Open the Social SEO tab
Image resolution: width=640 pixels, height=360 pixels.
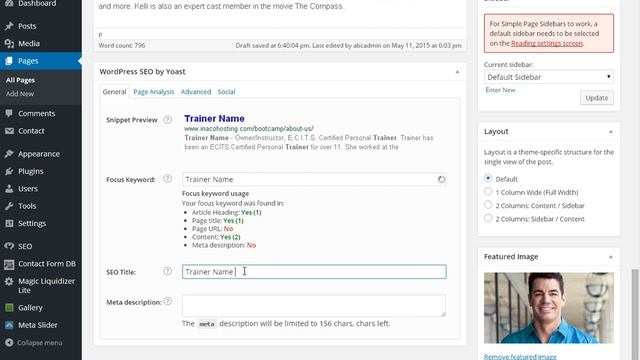pyautogui.click(x=226, y=92)
